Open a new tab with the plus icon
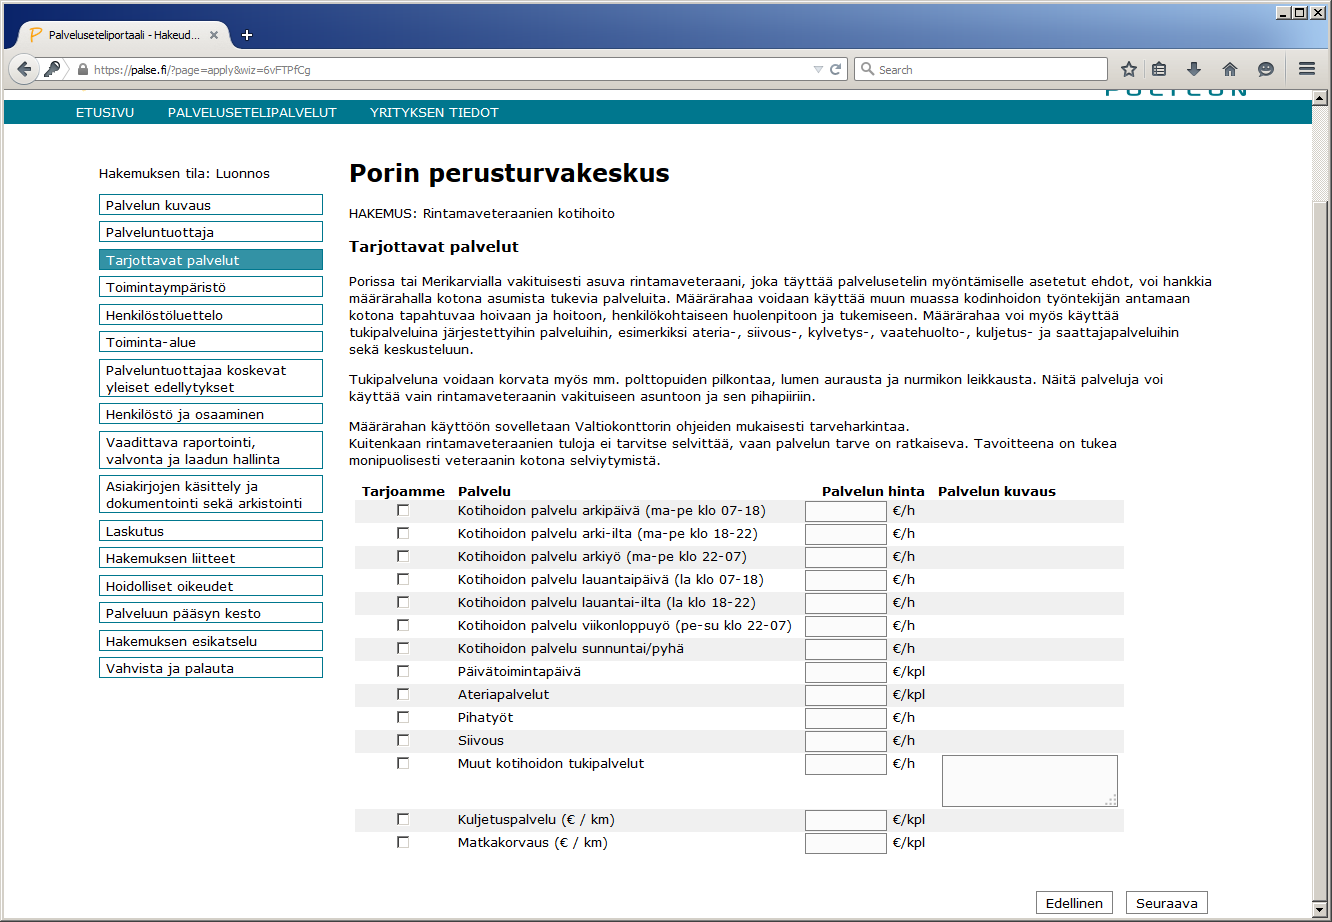Image resolution: width=1332 pixels, height=922 pixels. [247, 35]
